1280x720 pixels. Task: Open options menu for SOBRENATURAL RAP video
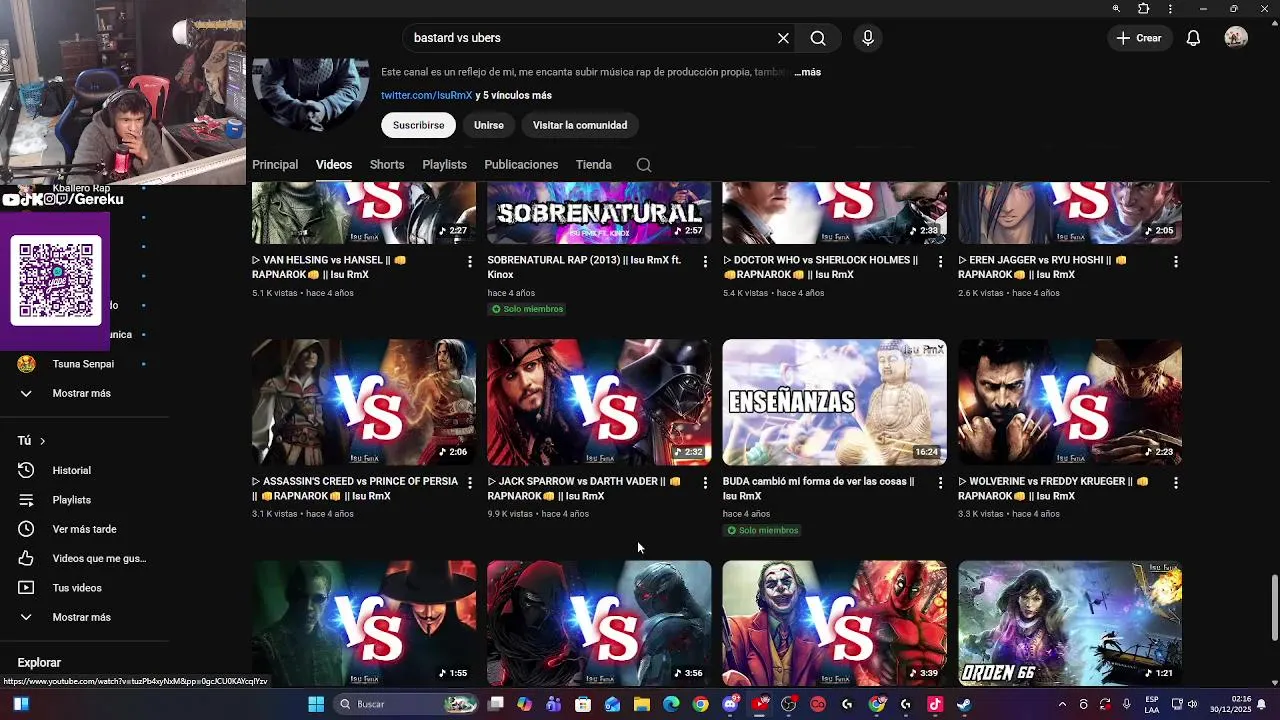click(705, 261)
